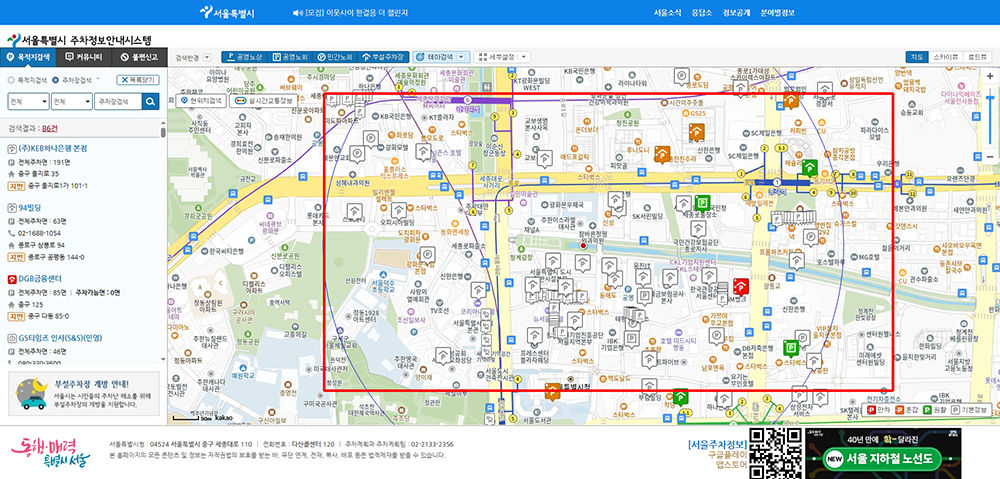The image size is (1000, 479).
Task: Click the speaker announcement icon
Action: tap(297, 13)
